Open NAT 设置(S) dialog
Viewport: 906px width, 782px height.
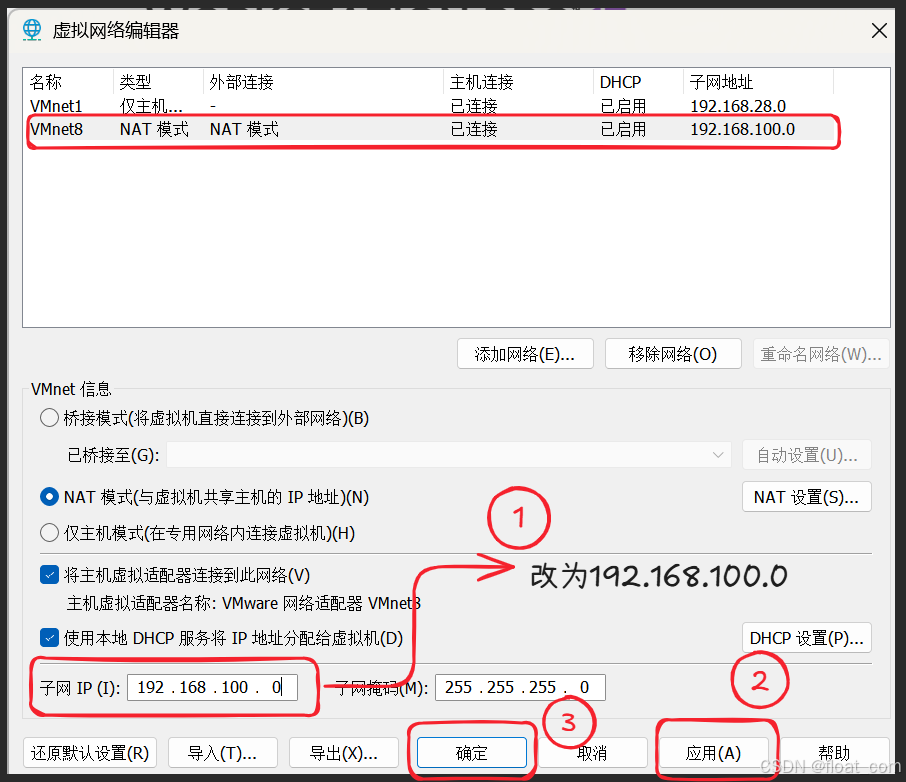click(x=807, y=497)
